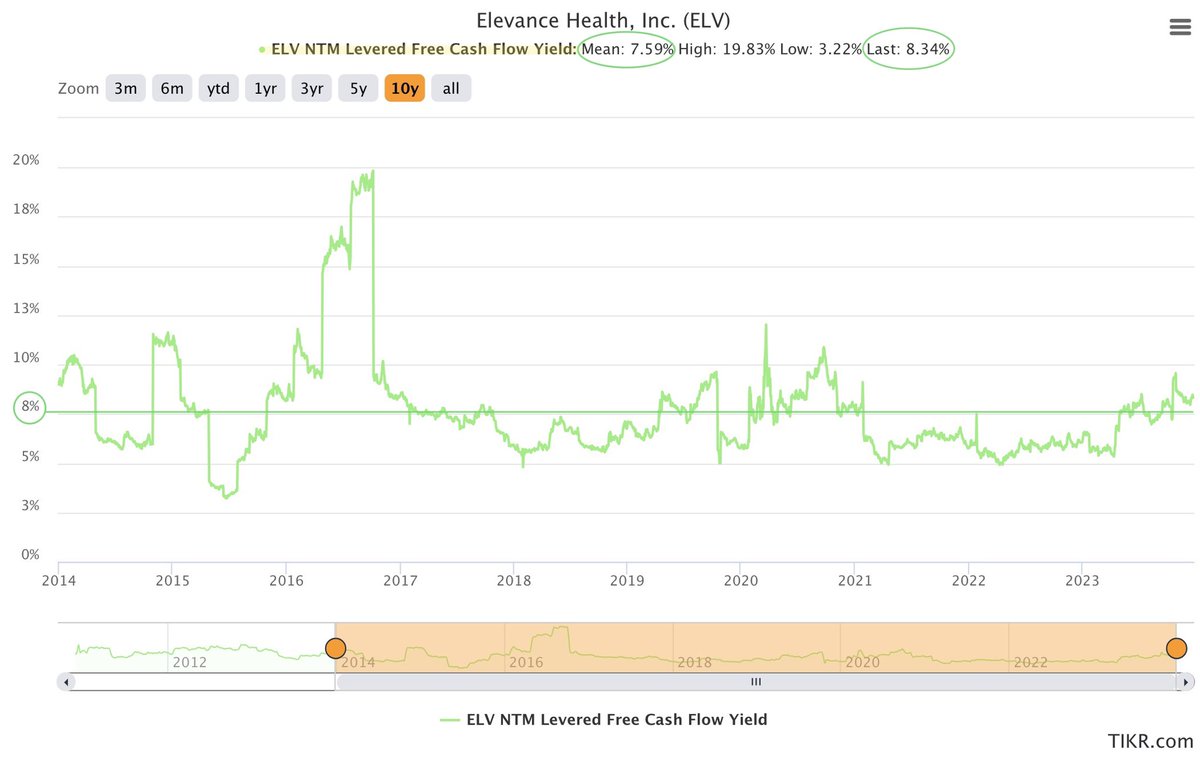Select the ytd zoom range
This screenshot has height=762, width=1200.
coord(218,88)
